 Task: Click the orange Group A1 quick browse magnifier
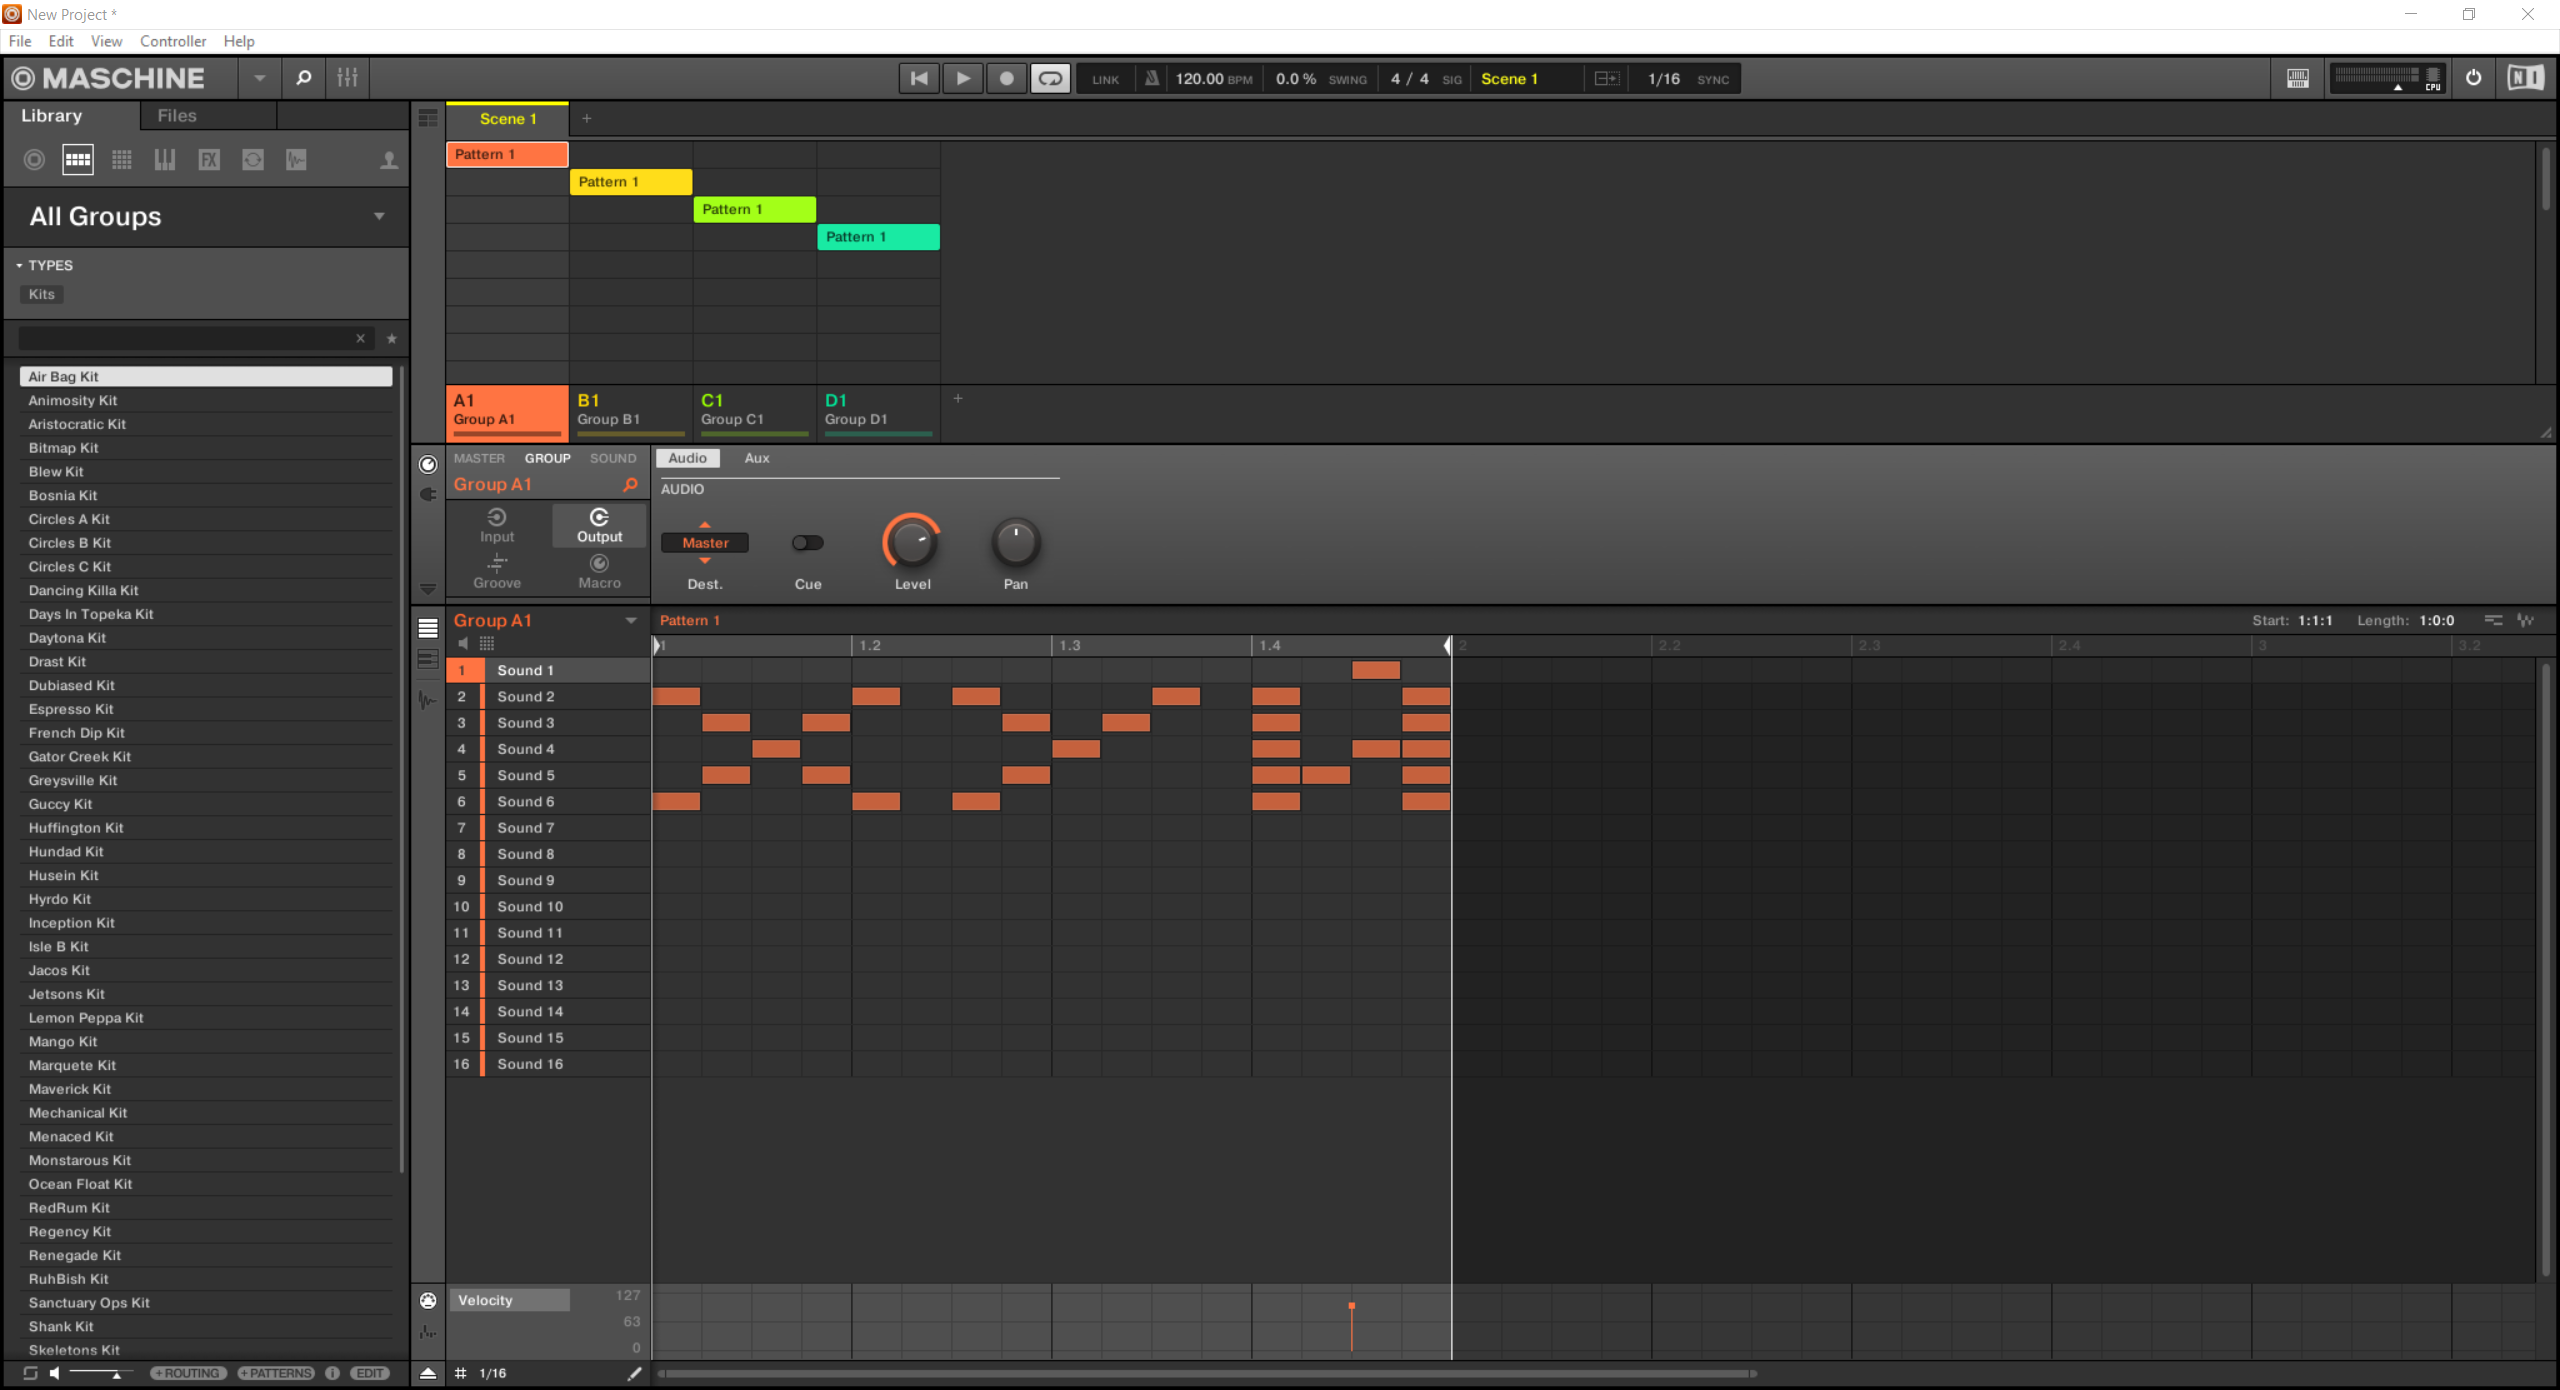(630, 484)
